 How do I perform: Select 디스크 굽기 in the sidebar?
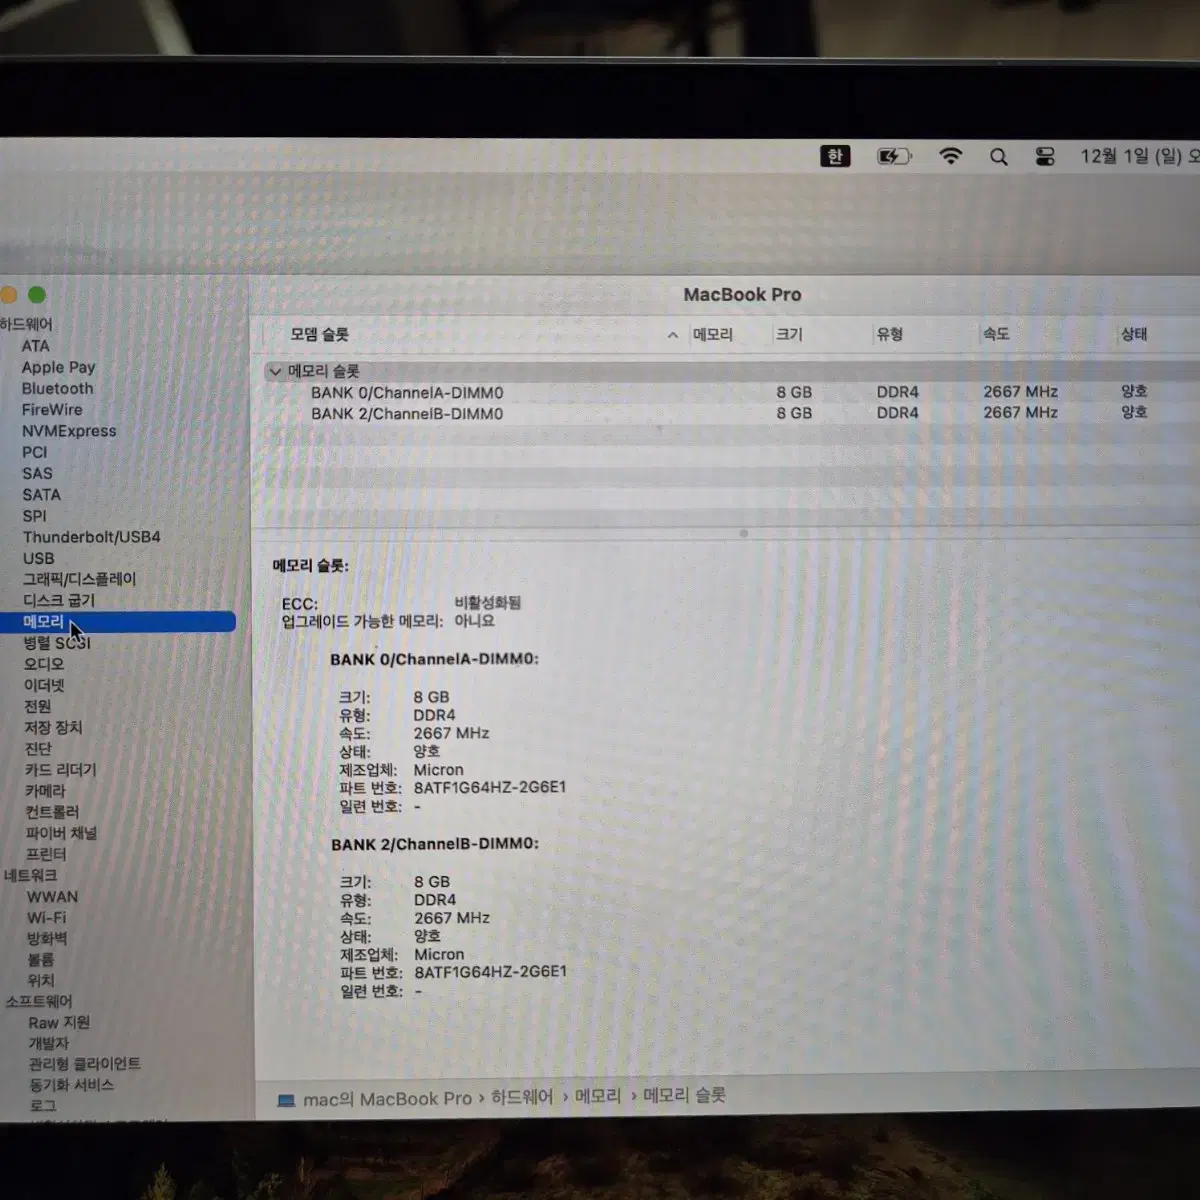point(59,600)
